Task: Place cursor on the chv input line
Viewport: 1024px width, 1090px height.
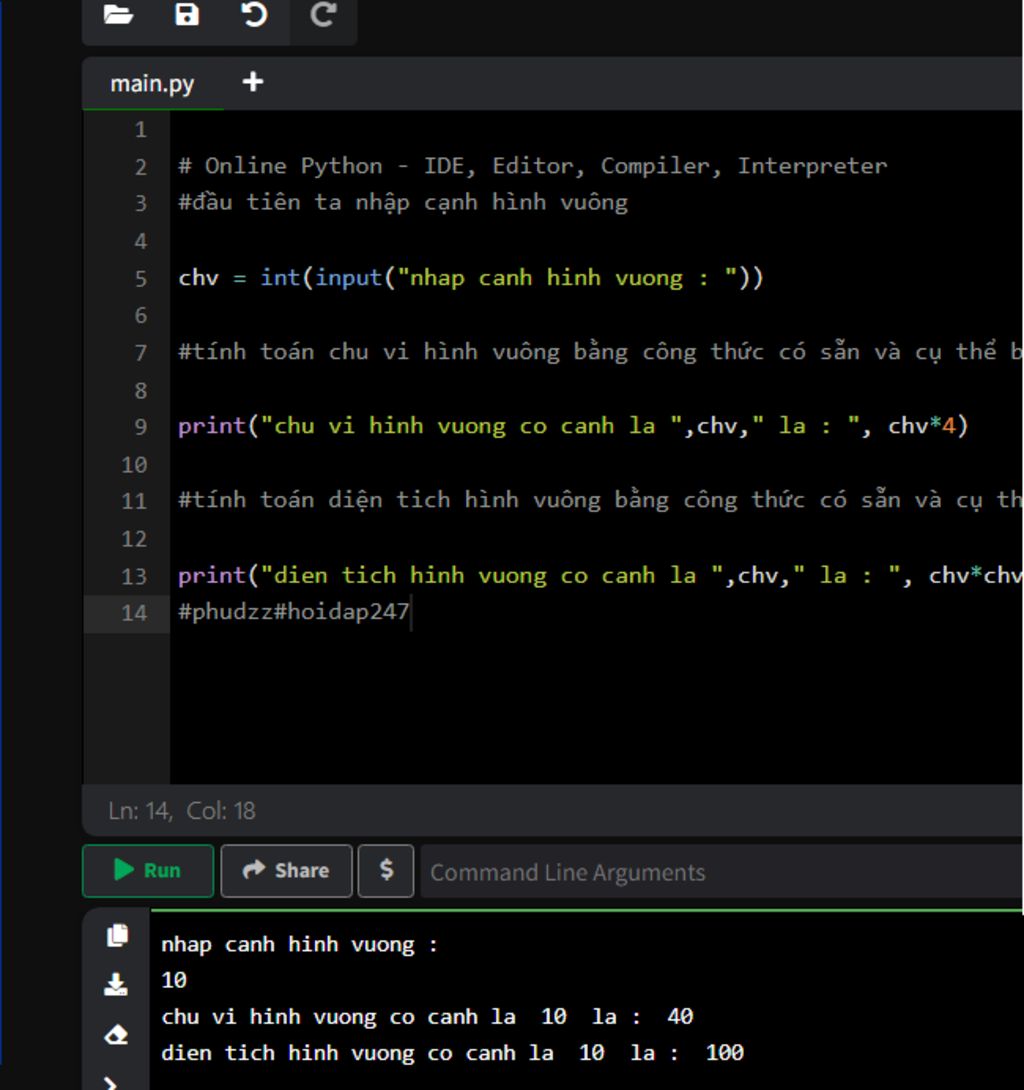Action: (470, 278)
